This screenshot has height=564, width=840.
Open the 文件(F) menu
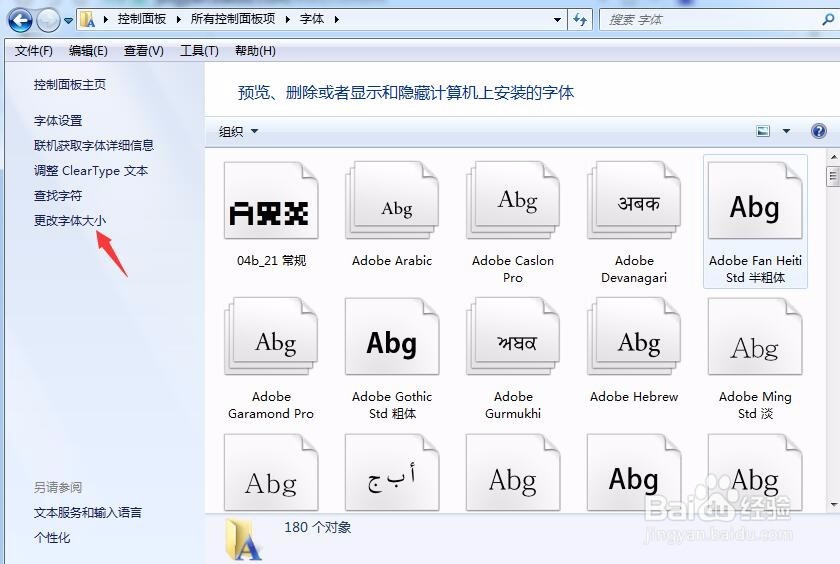(33, 51)
